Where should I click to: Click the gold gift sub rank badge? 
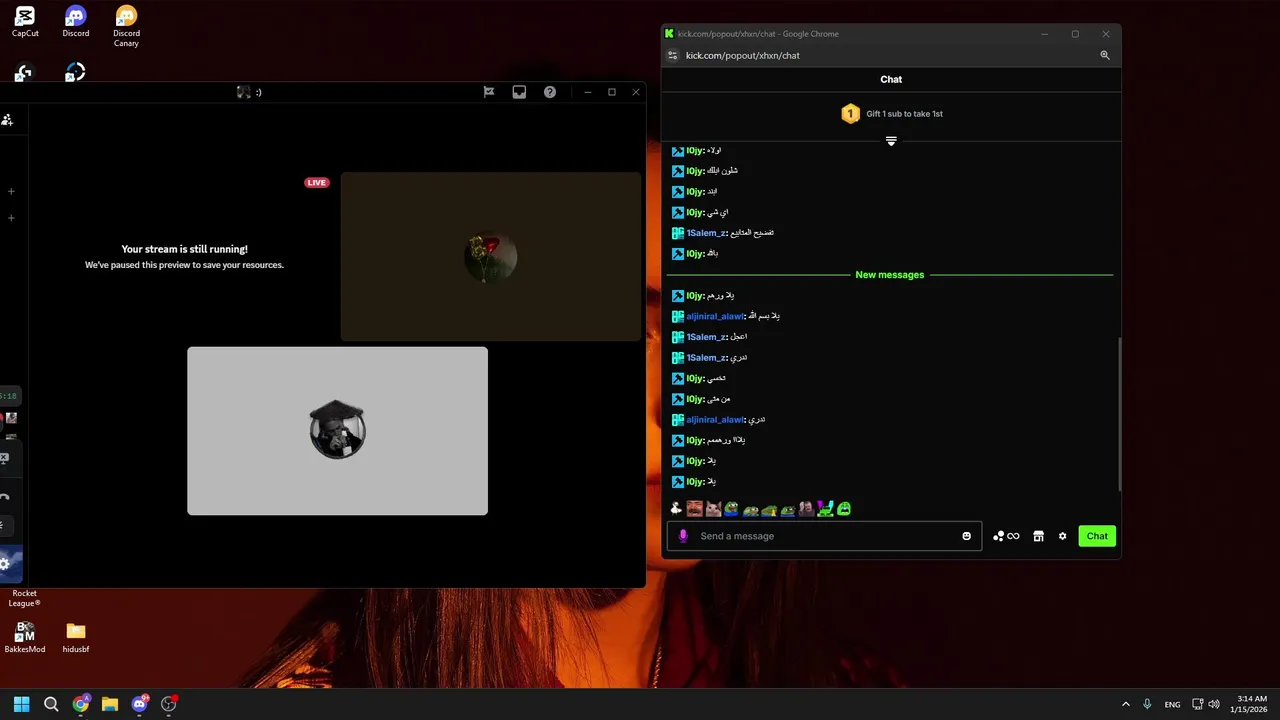pos(850,114)
